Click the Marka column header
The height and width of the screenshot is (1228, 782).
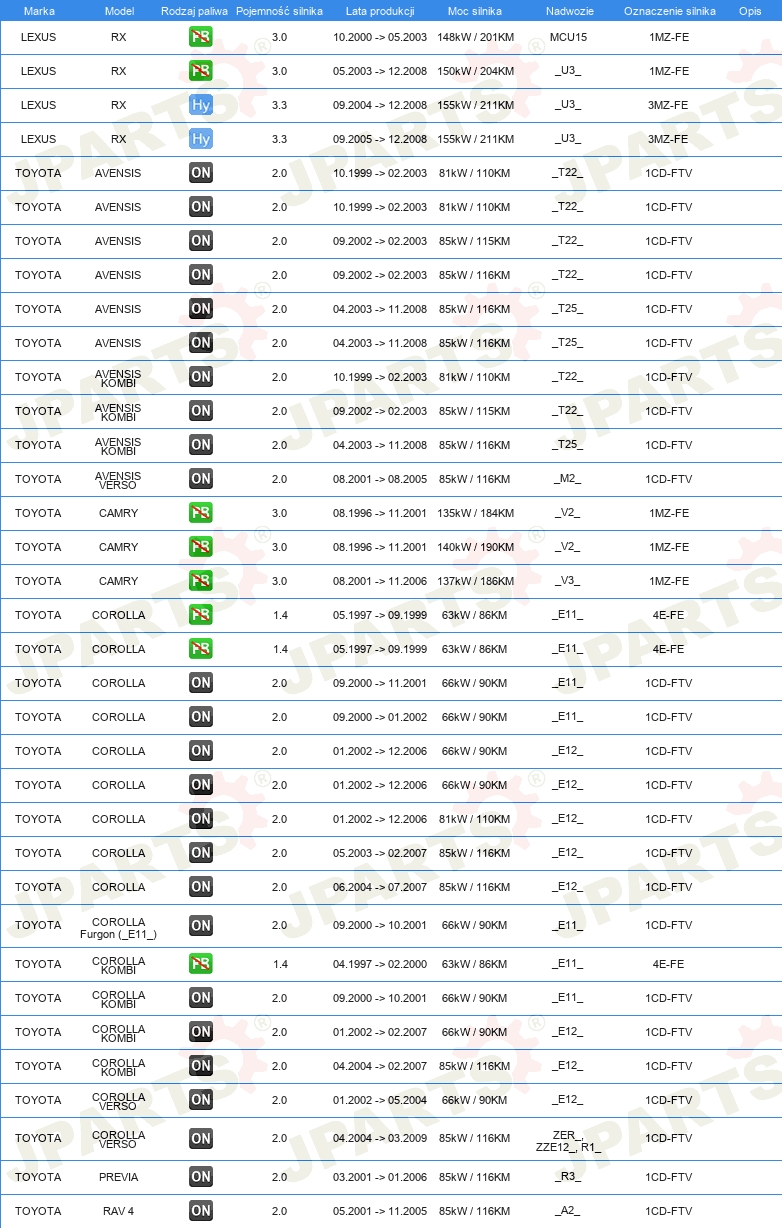[x=39, y=11]
